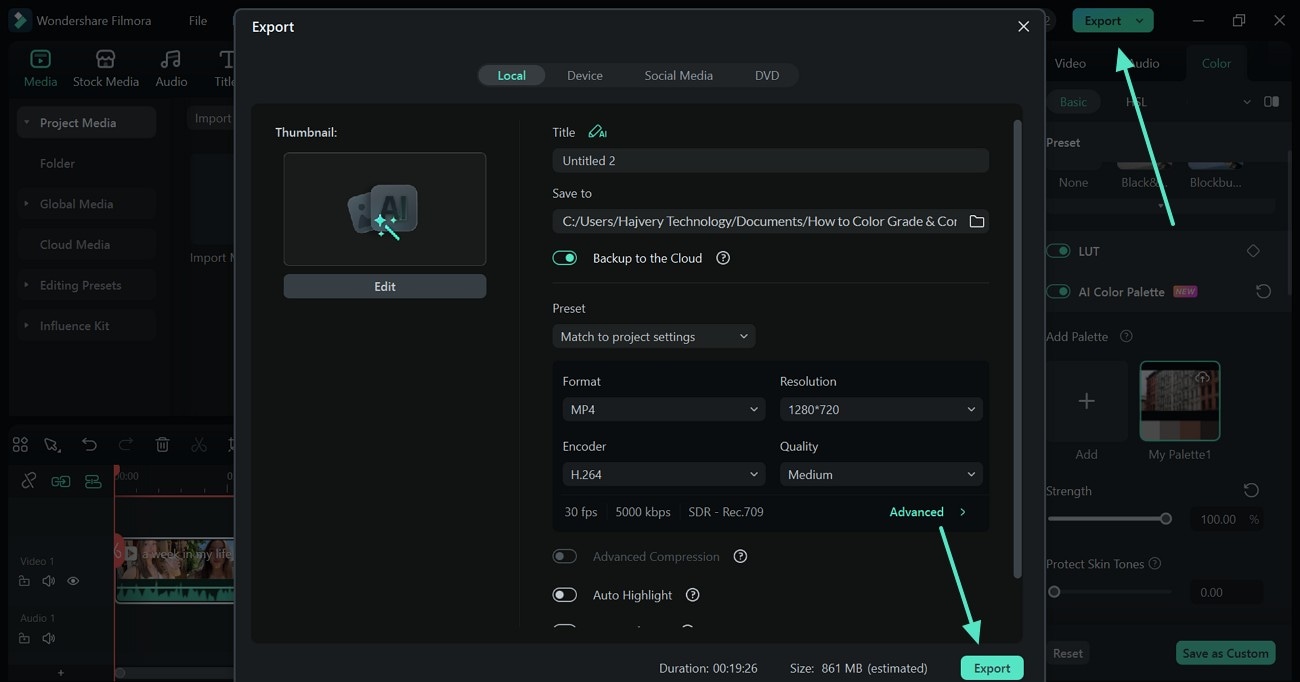Select the Device export tab
Image resolution: width=1300 pixels, height=682 pixels.
pos(585,75)
